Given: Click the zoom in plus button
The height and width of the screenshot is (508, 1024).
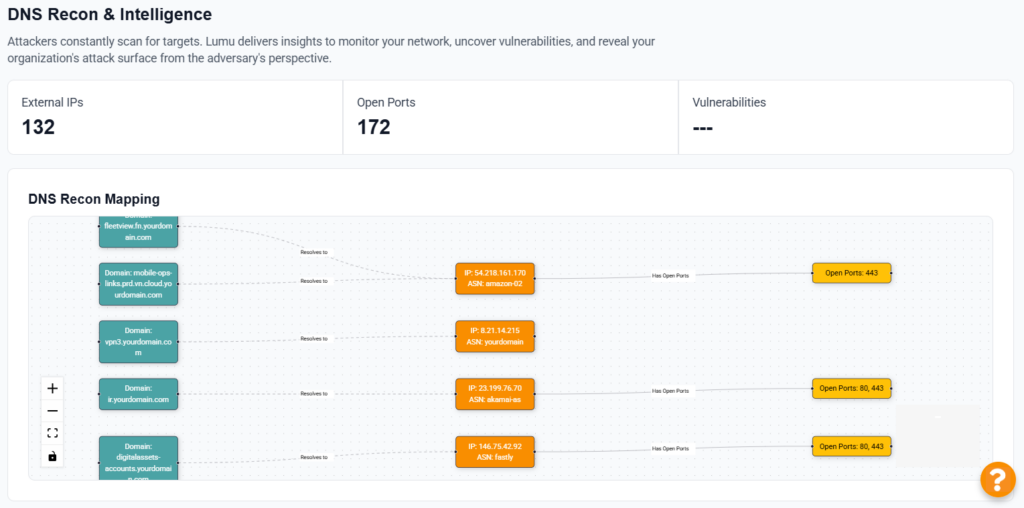Looking at the screenshot, I should [x=53, y=388].
